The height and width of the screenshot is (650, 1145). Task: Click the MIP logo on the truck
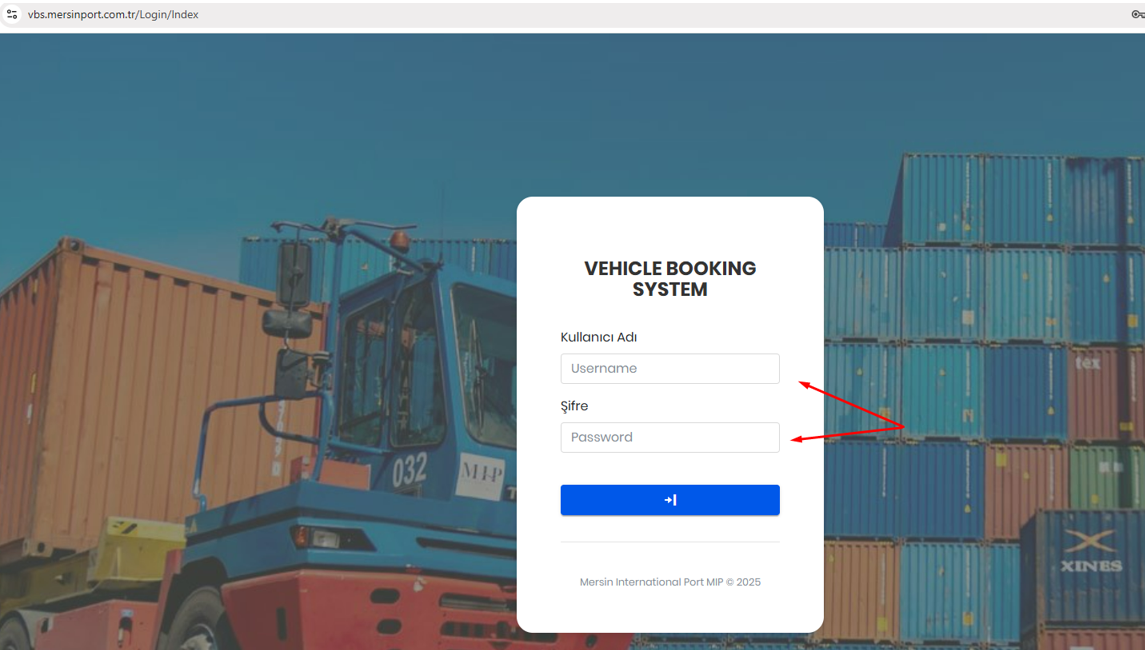(480, 473)
